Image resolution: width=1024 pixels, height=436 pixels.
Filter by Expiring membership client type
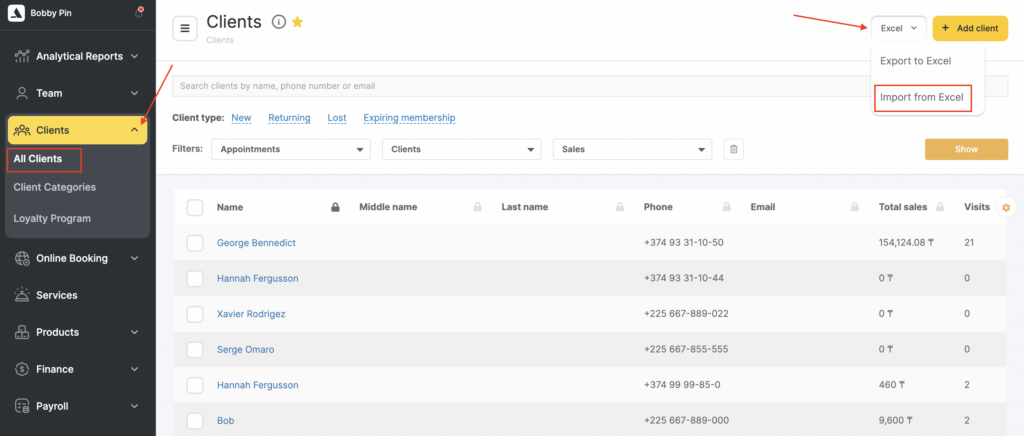coord(409,118)
